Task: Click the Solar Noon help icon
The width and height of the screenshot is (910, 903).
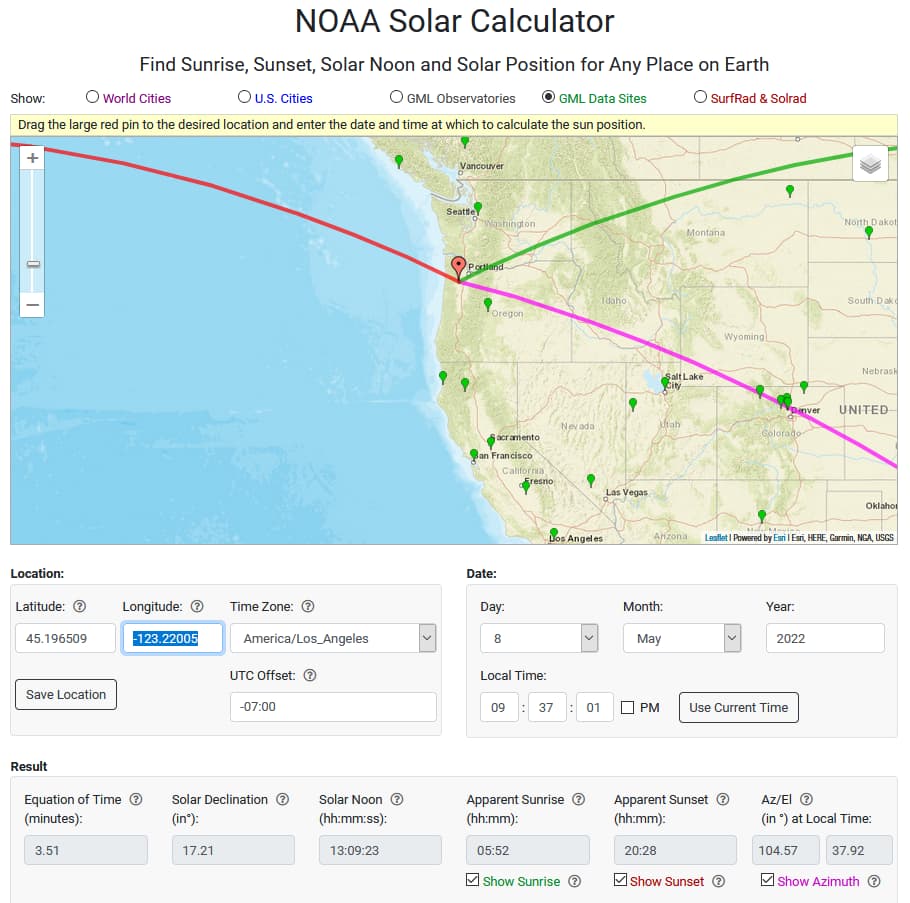Action: [x=397, y=799]
